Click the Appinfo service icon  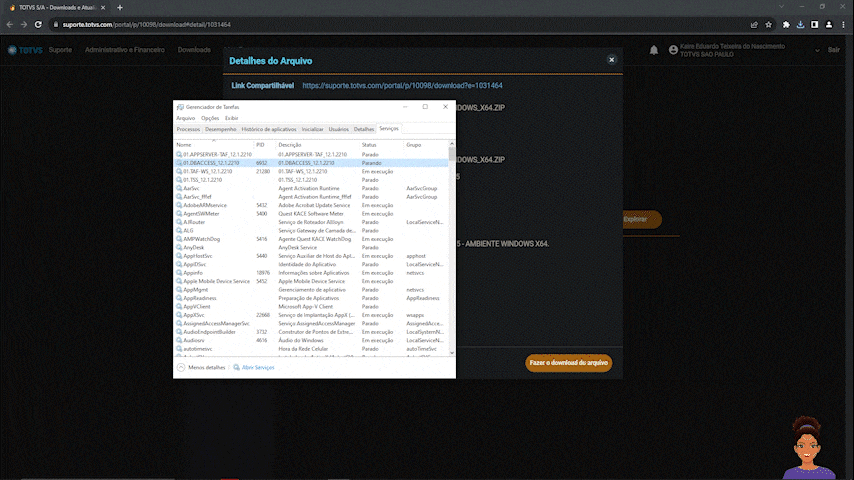click(x=179, y=273)
